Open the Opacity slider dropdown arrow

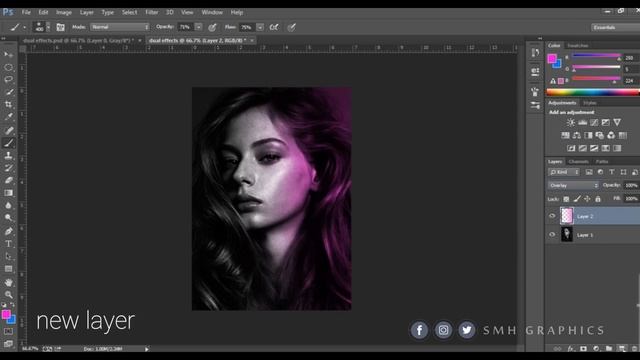coord(198,27)
